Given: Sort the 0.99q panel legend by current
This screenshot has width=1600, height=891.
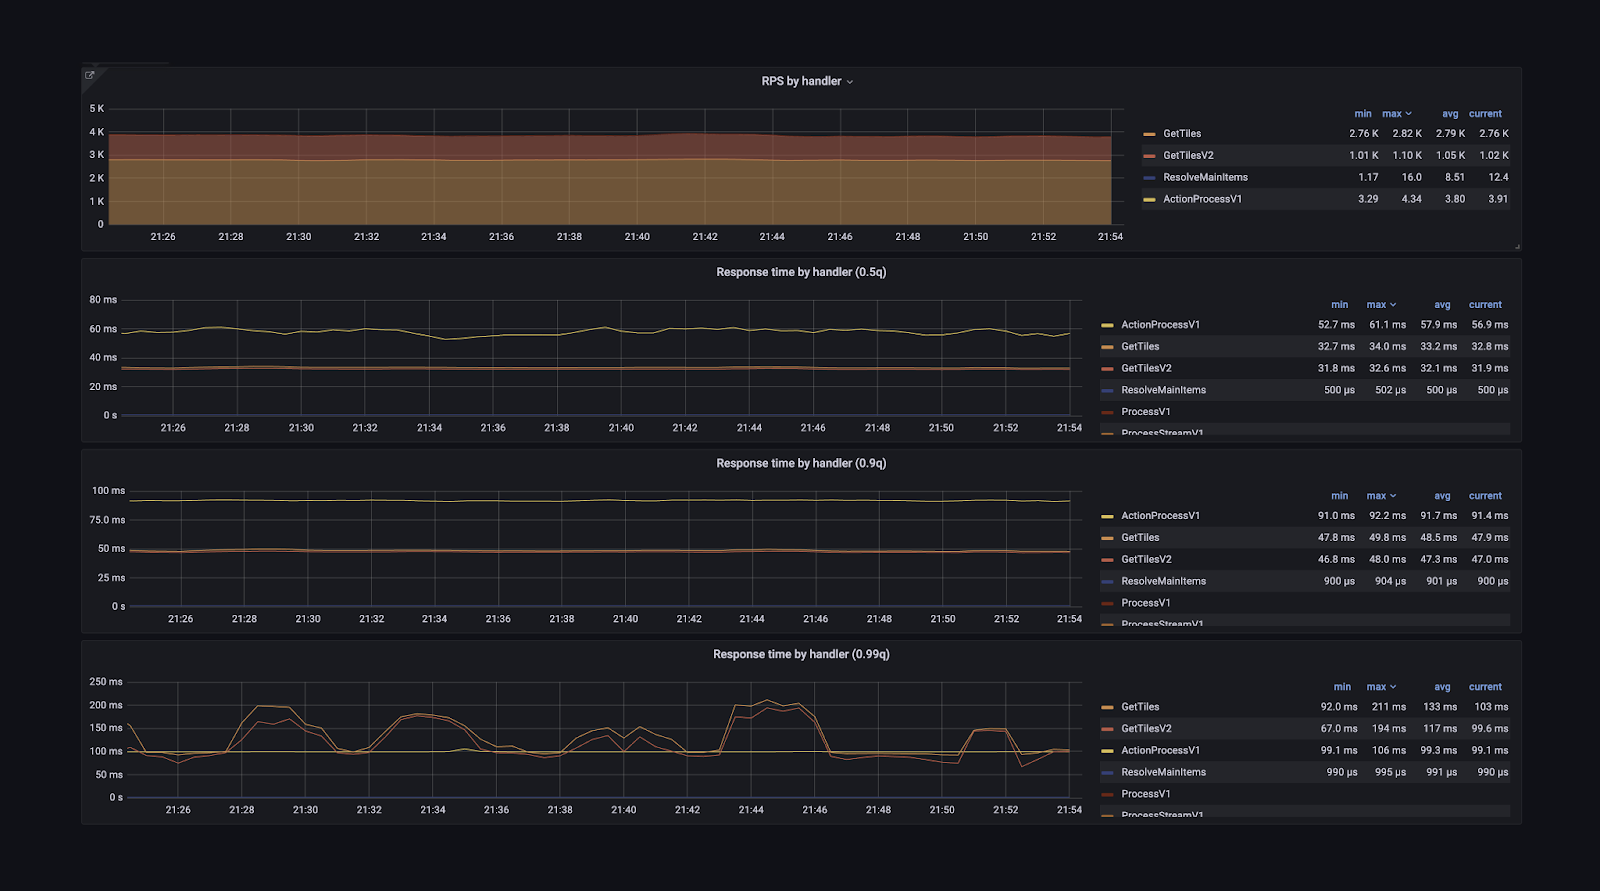Looking at the screenshot, I should 1485,687.
